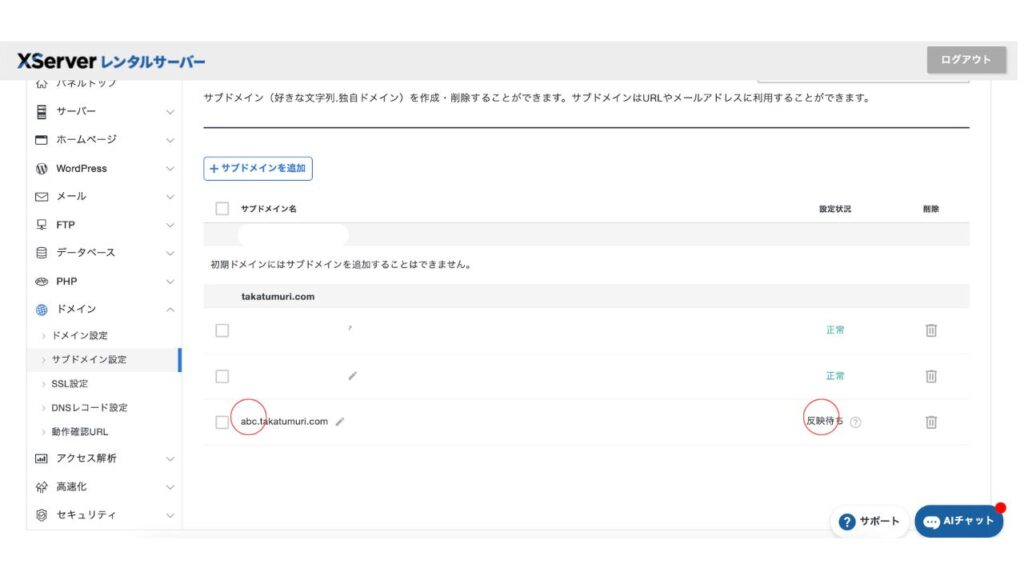Screen dimensions: 1024x576
Task: Open the サポート help button
Action: tap(869, 521)
